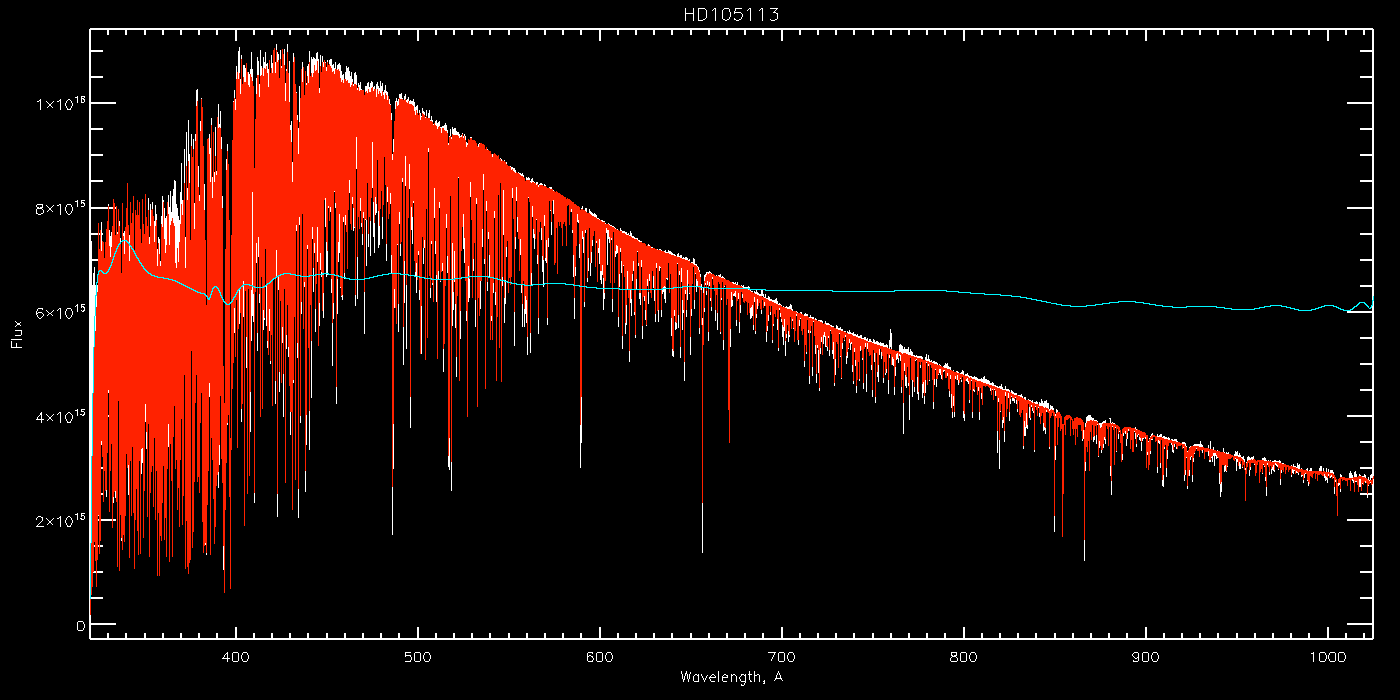Click the 2×10^15 flux tick label
Viewport: 1400px width, 700px height.
[59, 520]
